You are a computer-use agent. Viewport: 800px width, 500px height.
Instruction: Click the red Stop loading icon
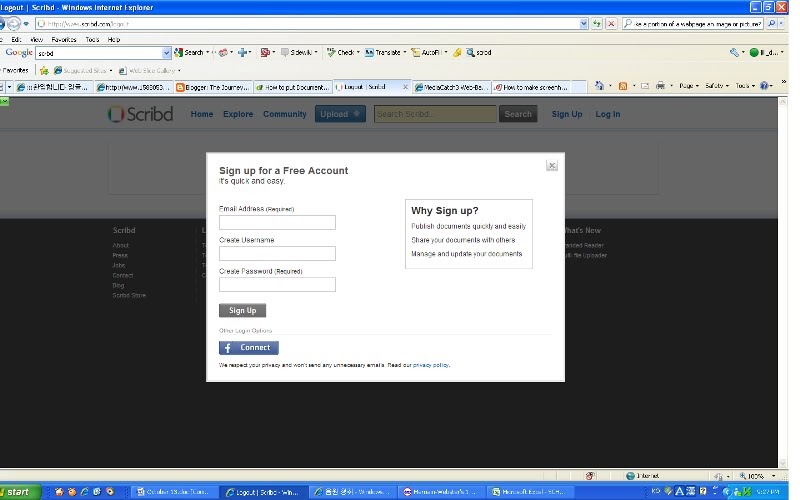click(611, 23)
